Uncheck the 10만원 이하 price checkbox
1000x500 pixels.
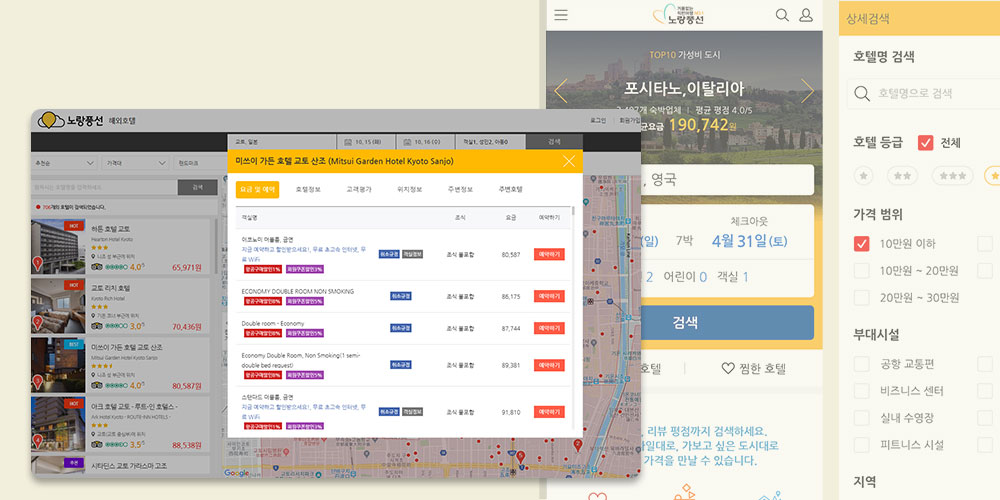(862, 243)
